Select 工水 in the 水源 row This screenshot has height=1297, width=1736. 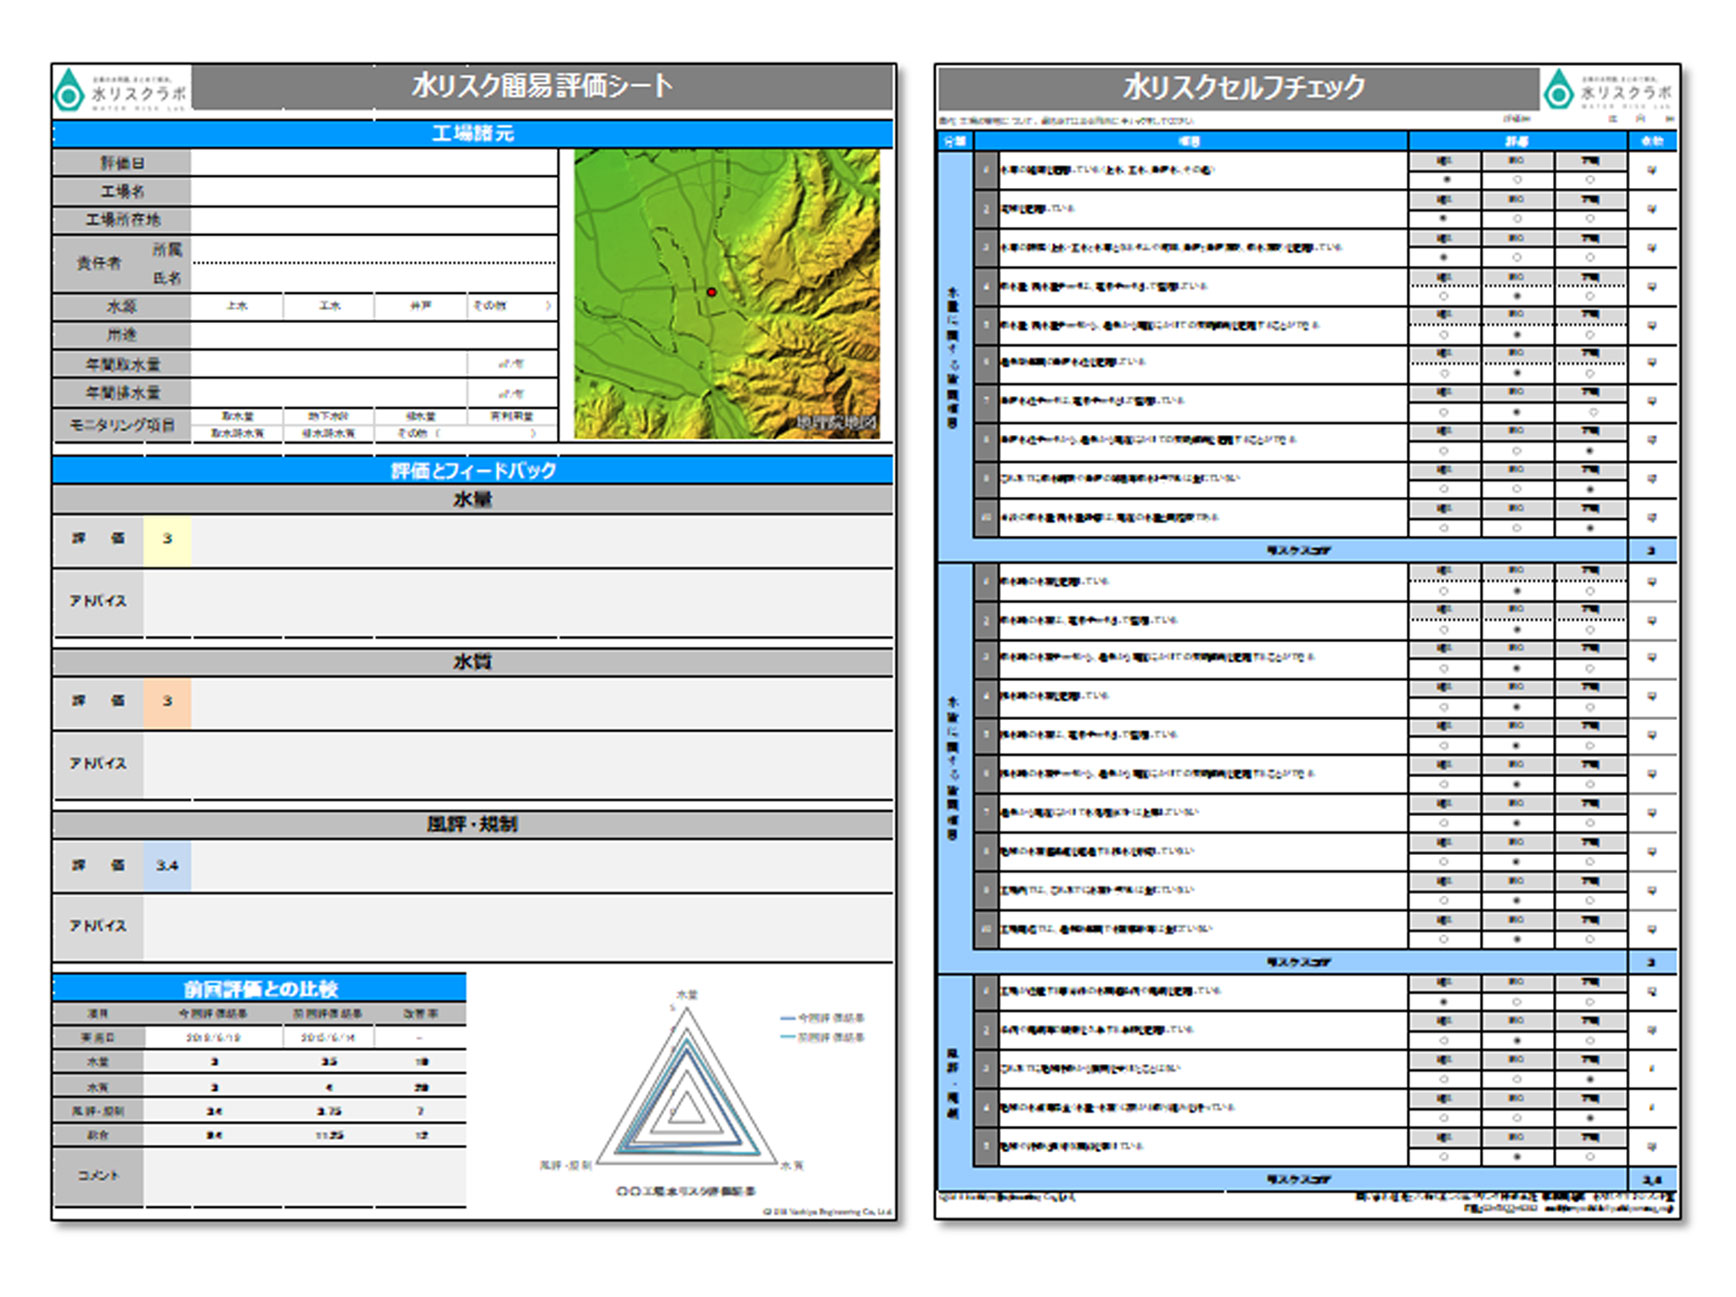click(329, 306)
